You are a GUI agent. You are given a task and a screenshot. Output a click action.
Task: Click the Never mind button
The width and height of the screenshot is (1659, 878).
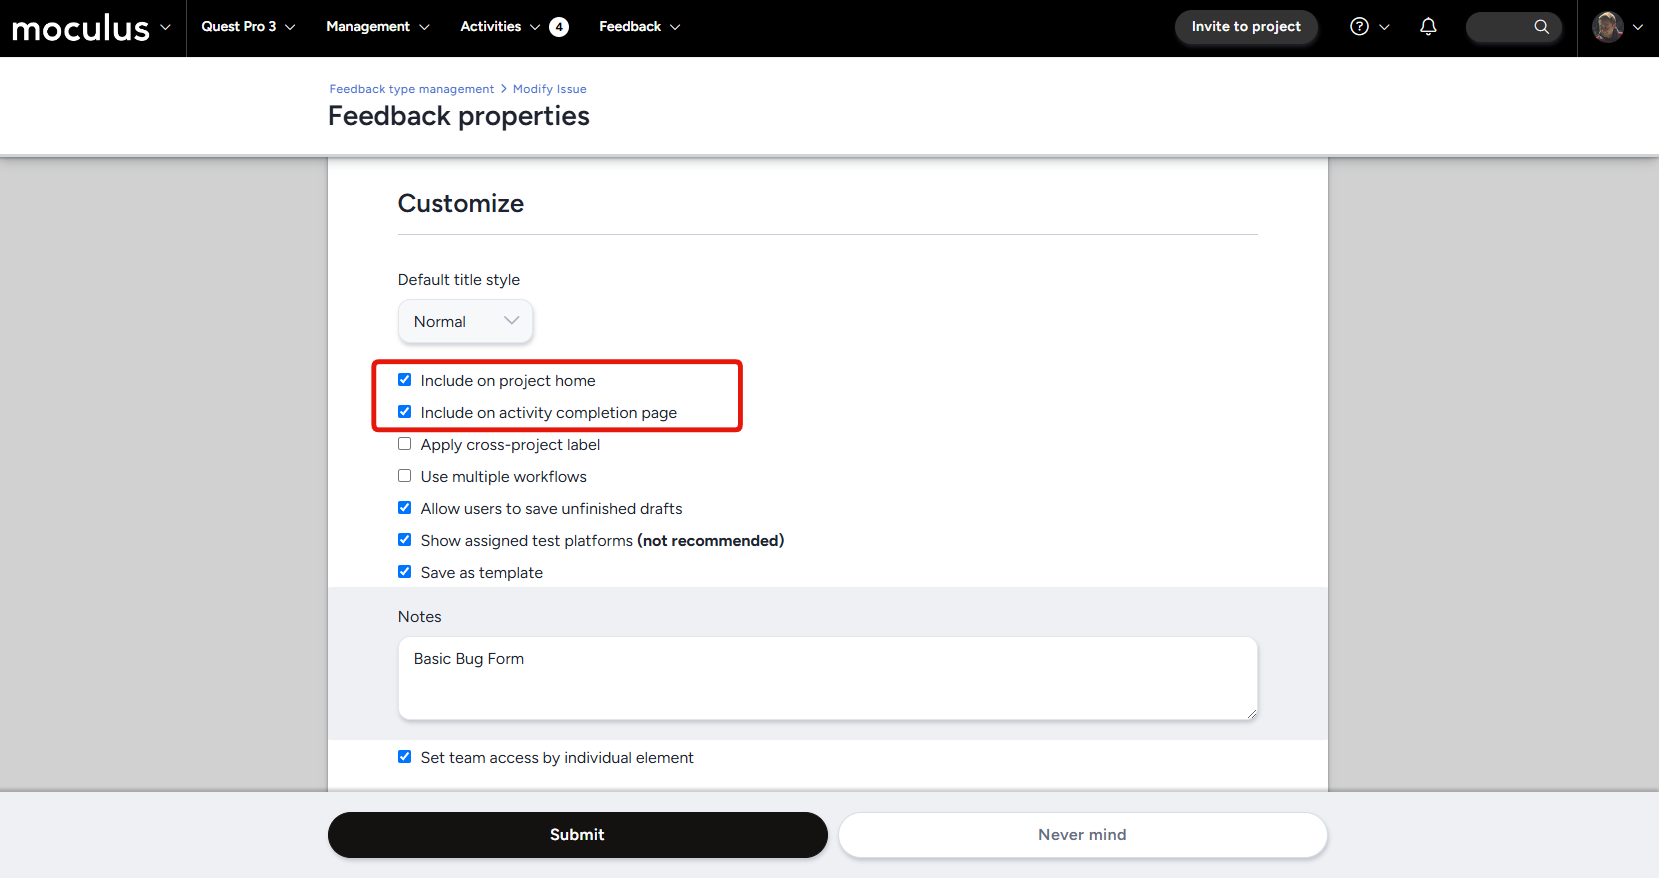tap(1082, 835)
